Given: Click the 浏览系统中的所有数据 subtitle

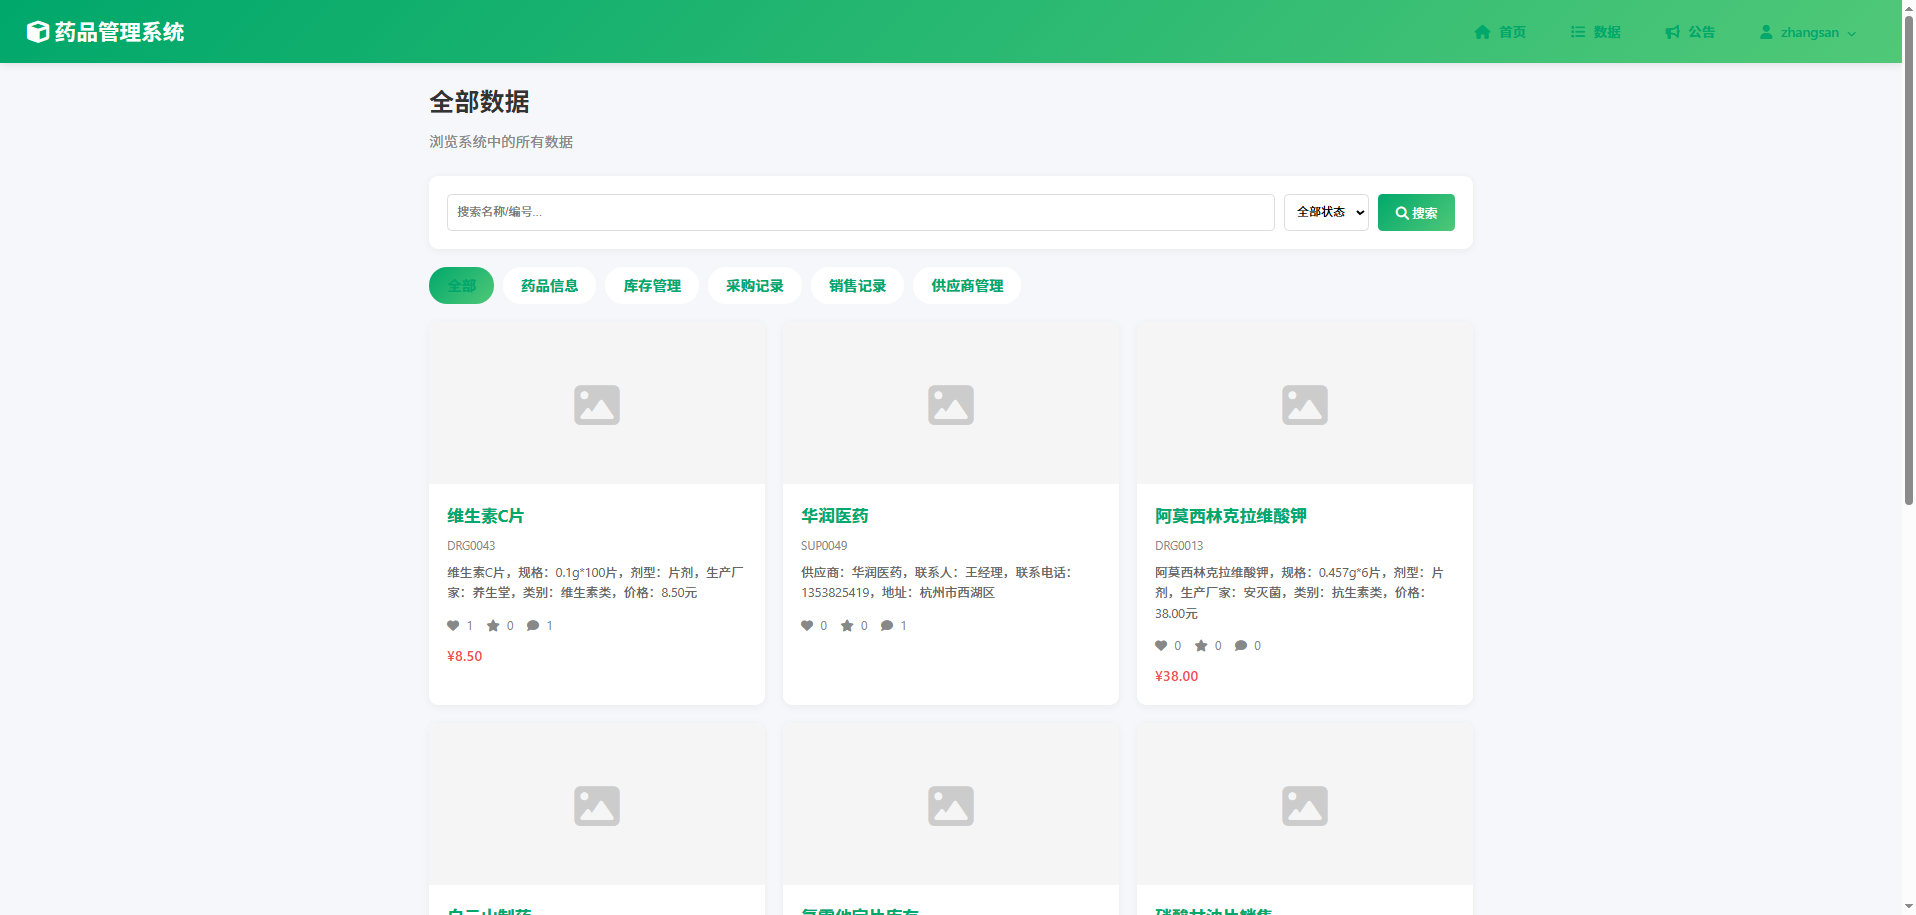Looking at the screenshot, I should click(501, 142).
